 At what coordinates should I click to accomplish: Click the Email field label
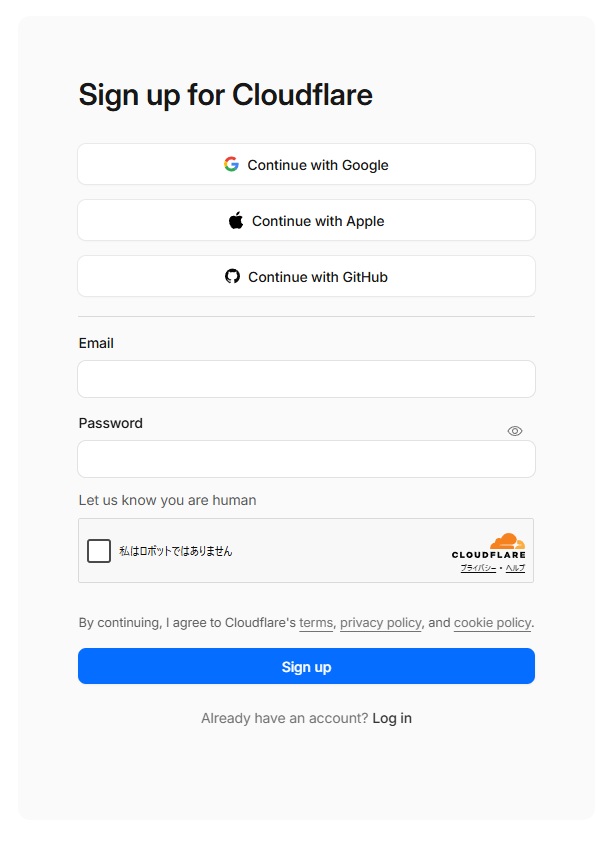(x=96, y=343)
